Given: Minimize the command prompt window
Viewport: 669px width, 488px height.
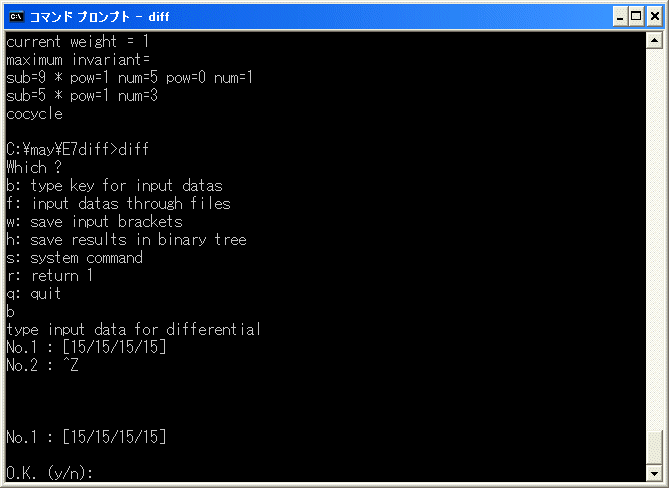Looking at the screenshot, I should point(620,17).
